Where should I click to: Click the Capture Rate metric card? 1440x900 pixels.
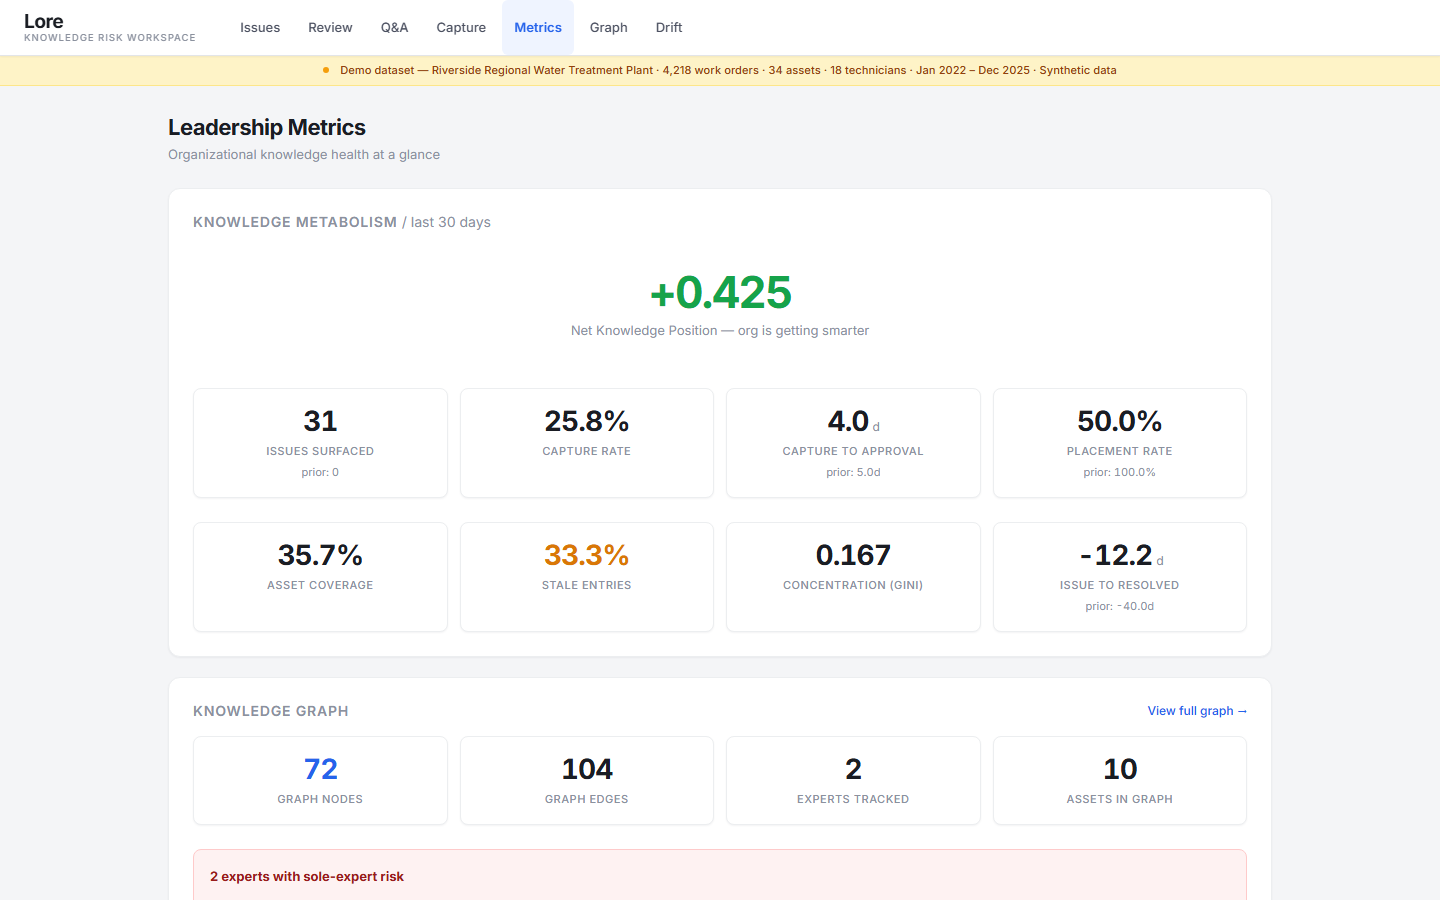(587, 443)
